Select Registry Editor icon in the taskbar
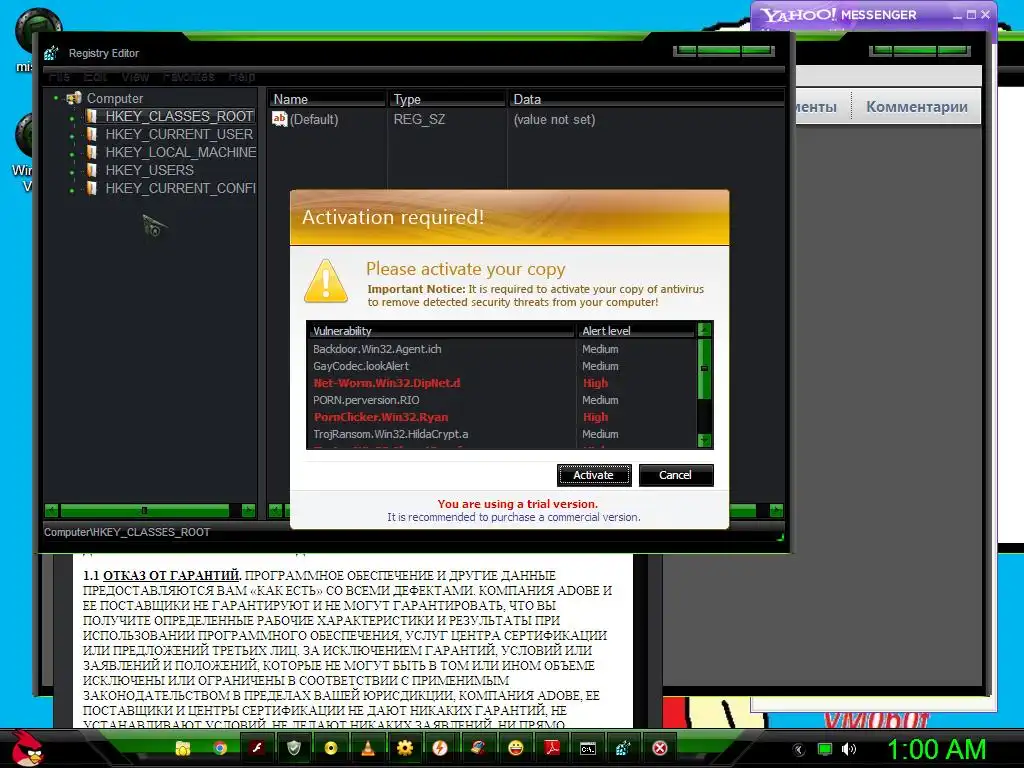This screenshot has height=768, width=1024. click(x=624, y=748)
